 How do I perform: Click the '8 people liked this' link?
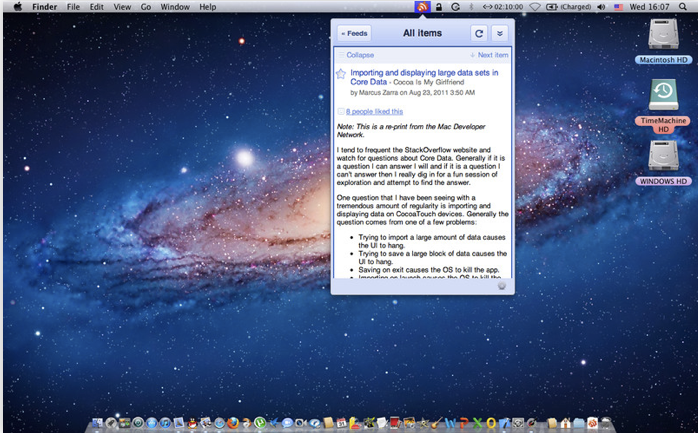coord(374,111)
